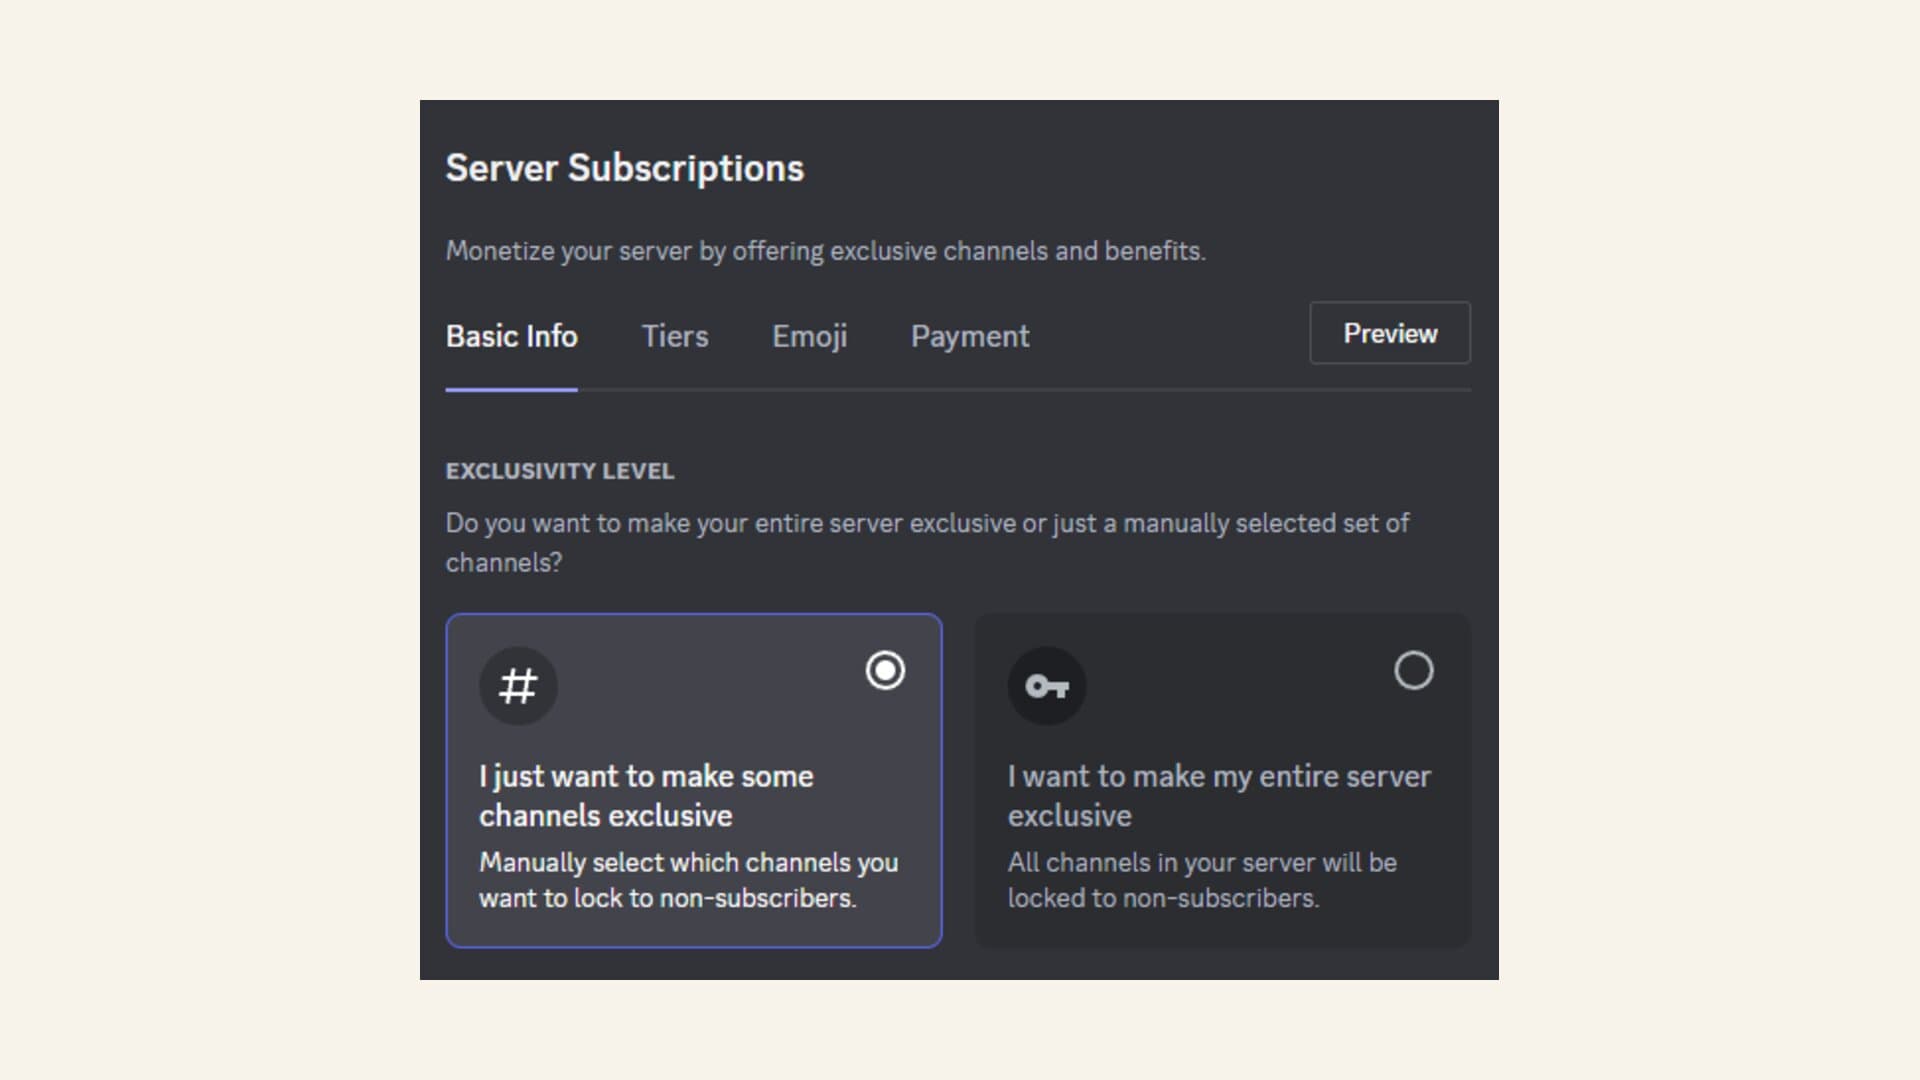
Task: Click the Server Subscriptions heading
Action: 625,168
